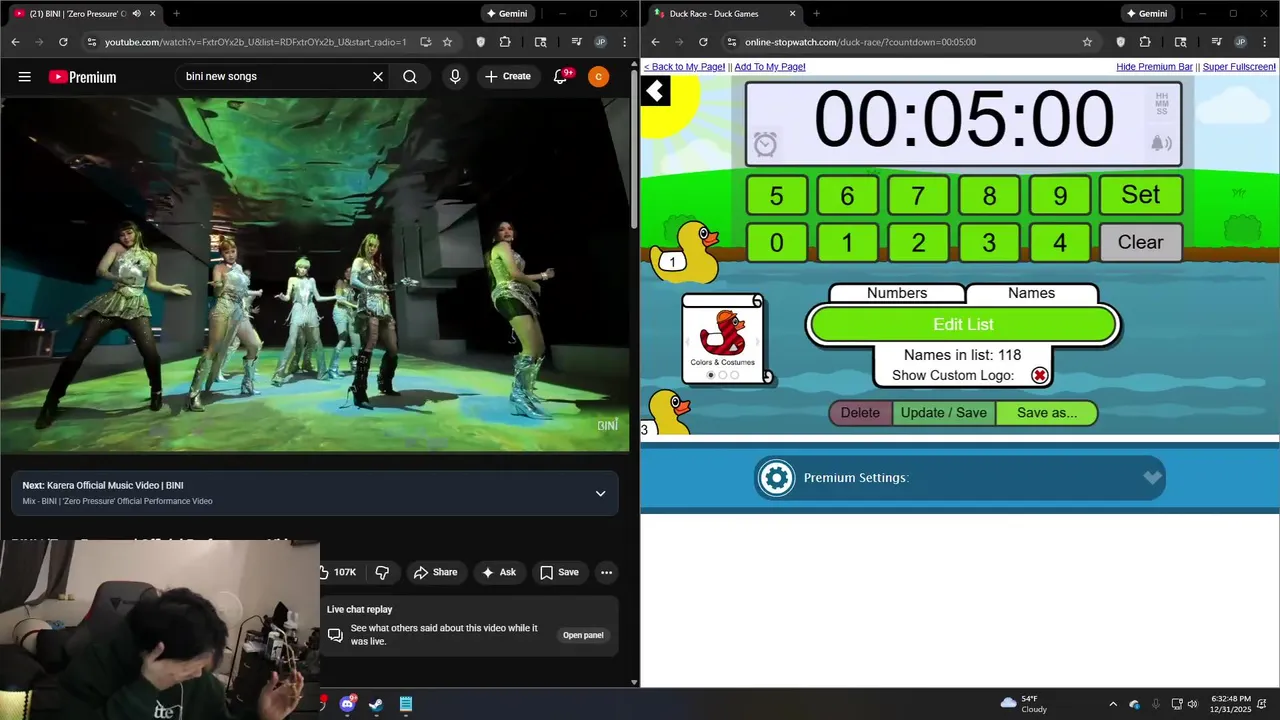Go back in the YouTube browser window
Viewport: 1280px width, 720px height.
pos(15,42)
